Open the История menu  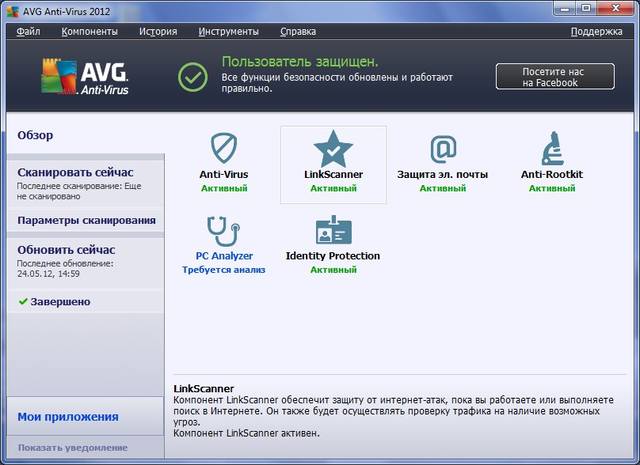[158, 31]
